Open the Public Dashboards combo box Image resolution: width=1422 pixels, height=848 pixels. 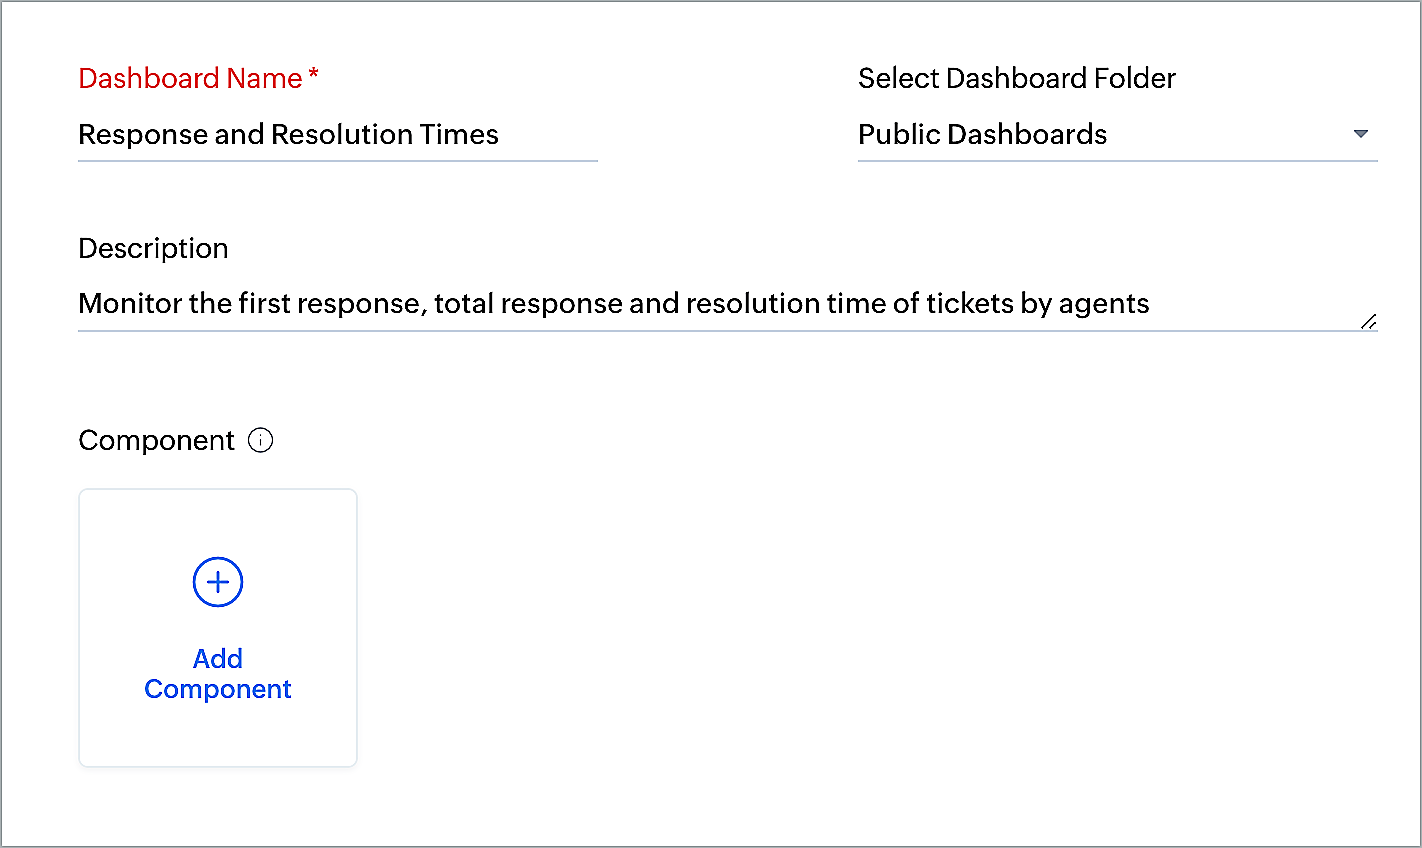pos(1118,135)
